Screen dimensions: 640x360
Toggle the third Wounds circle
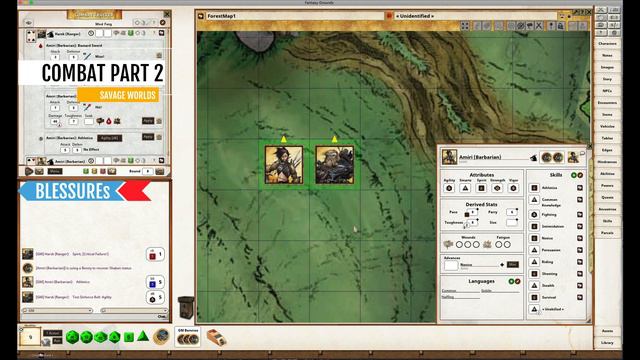point(476,244)
